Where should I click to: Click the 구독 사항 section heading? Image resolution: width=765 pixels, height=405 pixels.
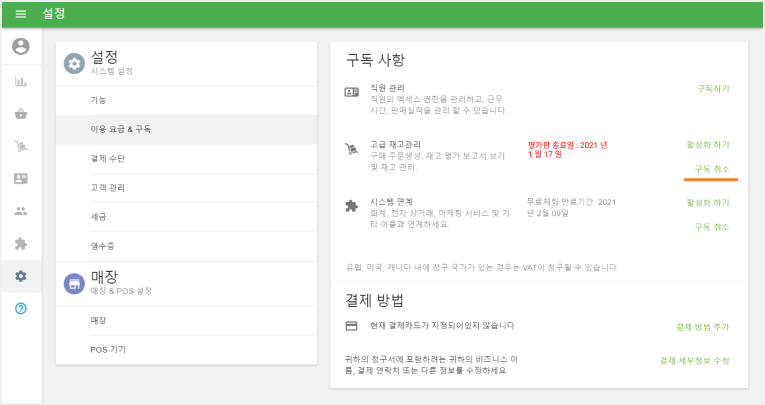pyautogui.click(x=375, y=60)
